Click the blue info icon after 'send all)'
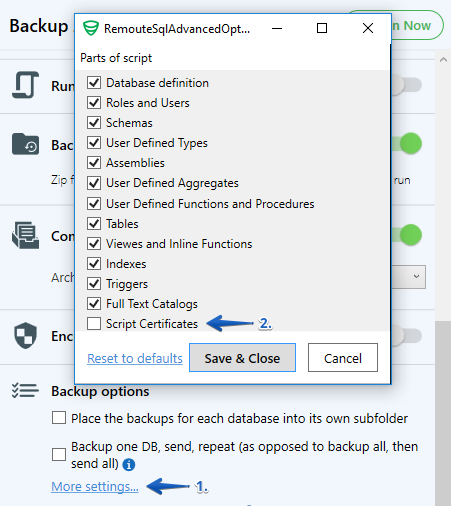Viewport: 451px width, 506px height. click(129, 464)
